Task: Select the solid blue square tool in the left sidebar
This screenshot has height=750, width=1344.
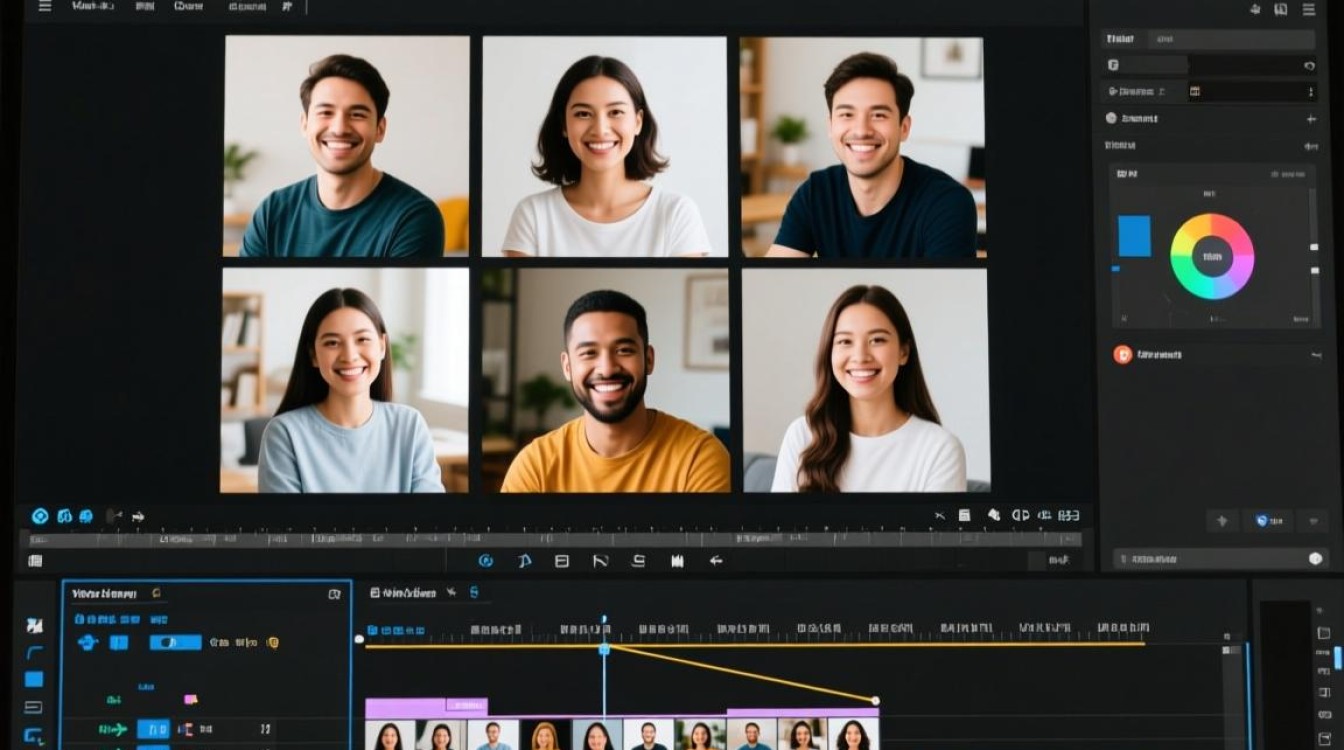Action: click(x=34, y=679)
